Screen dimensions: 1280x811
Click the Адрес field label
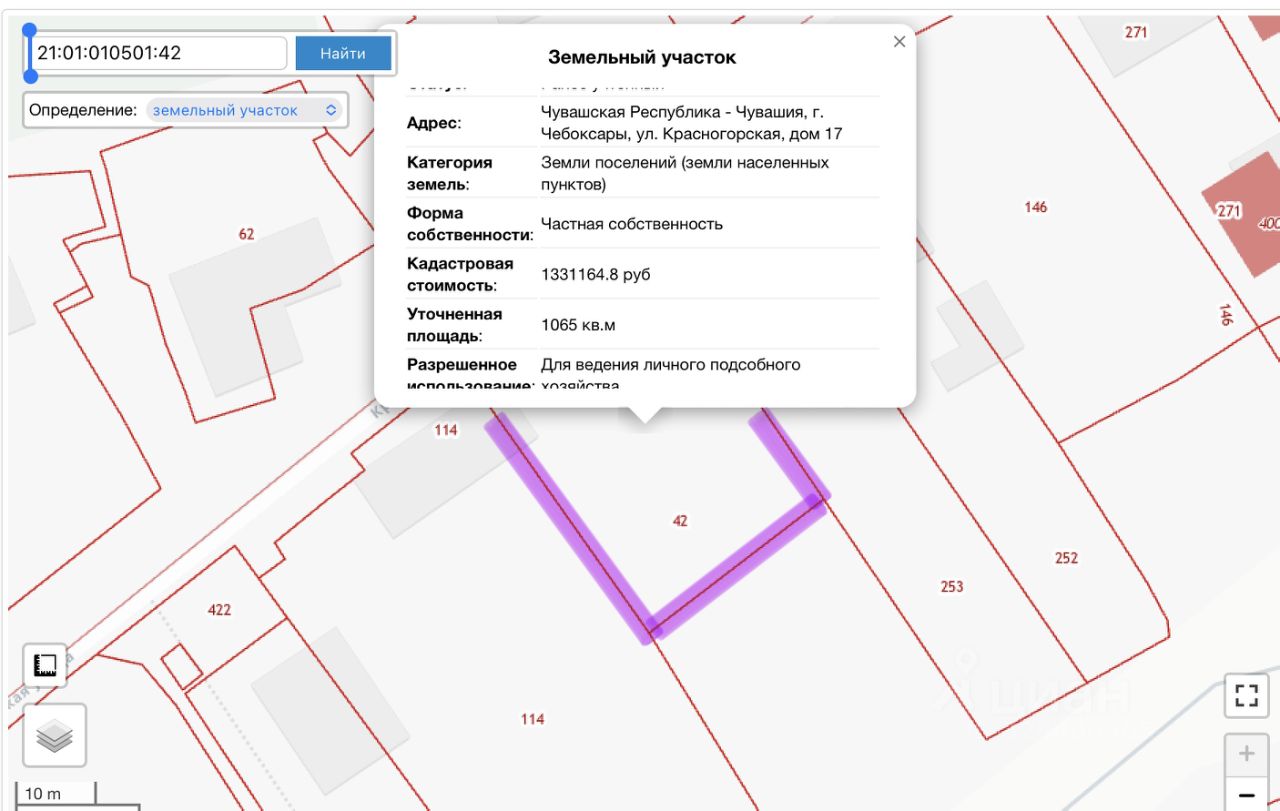click(x=434, y=123)
